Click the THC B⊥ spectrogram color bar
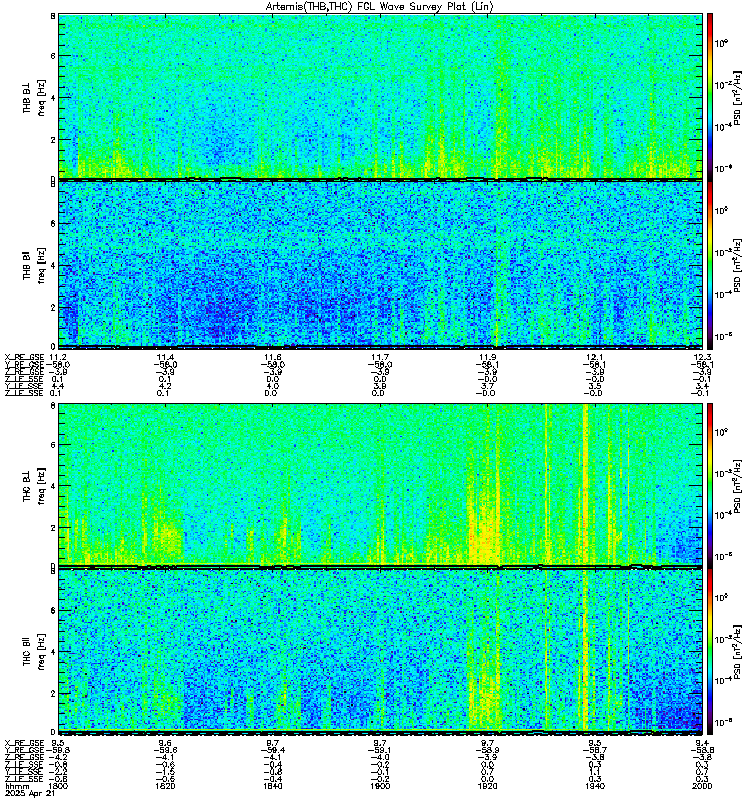750x800 pixels. (x=710, y=486)
